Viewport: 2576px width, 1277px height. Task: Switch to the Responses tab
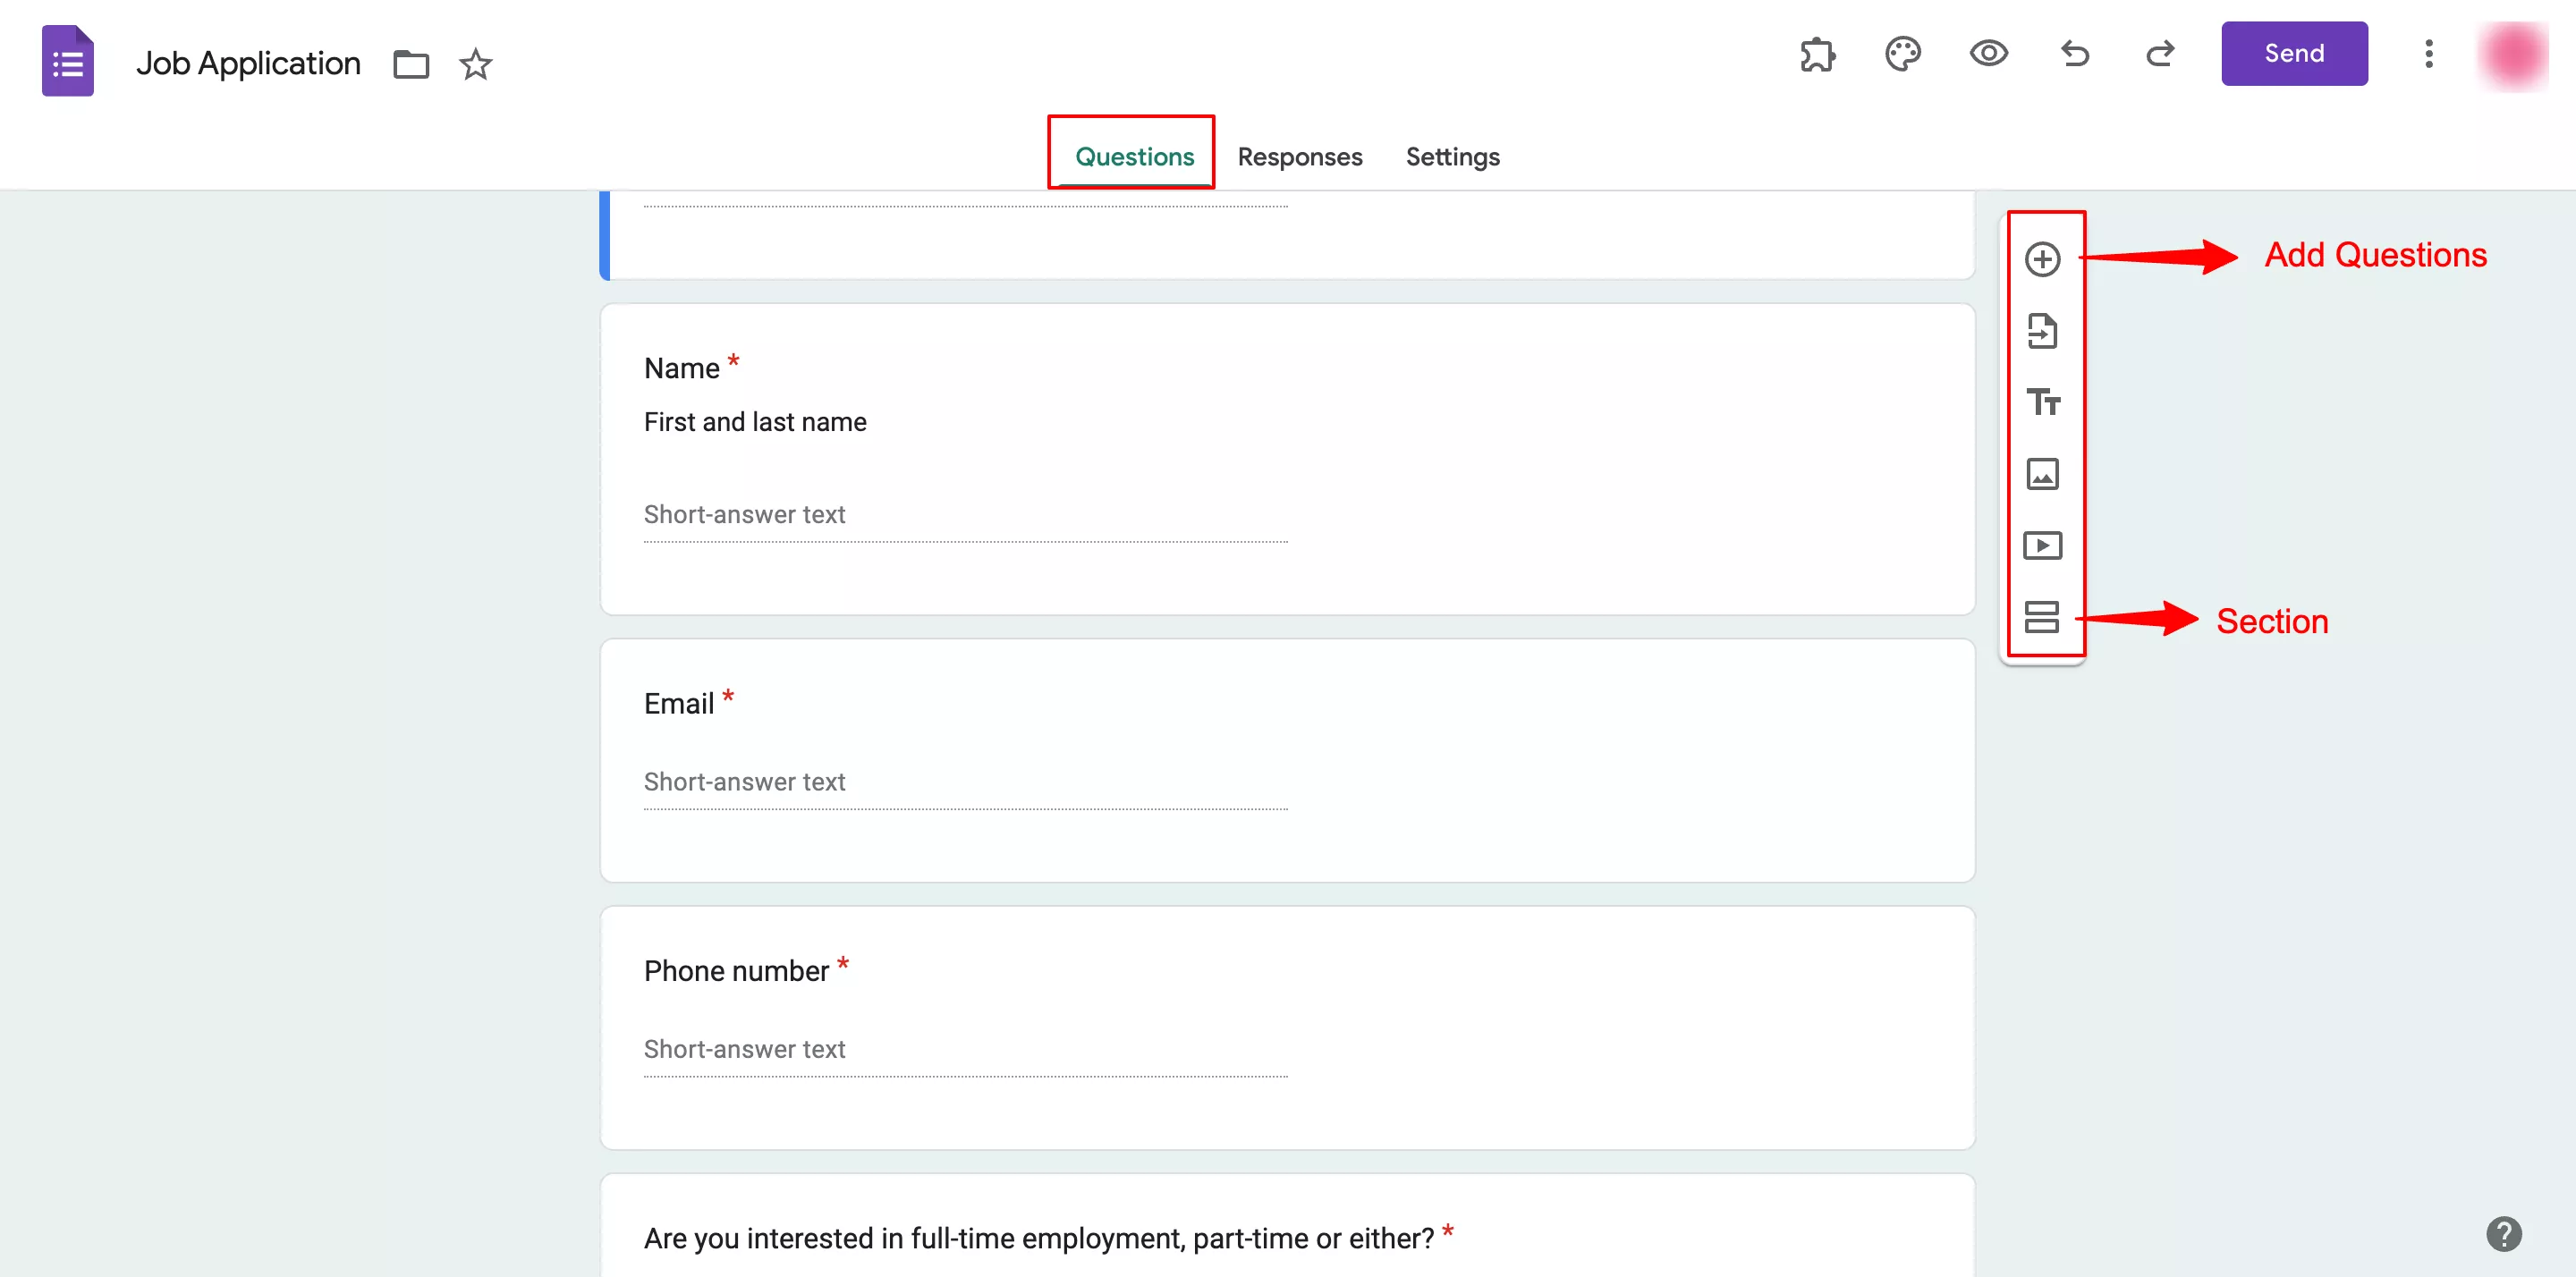tap(1300, 157)
